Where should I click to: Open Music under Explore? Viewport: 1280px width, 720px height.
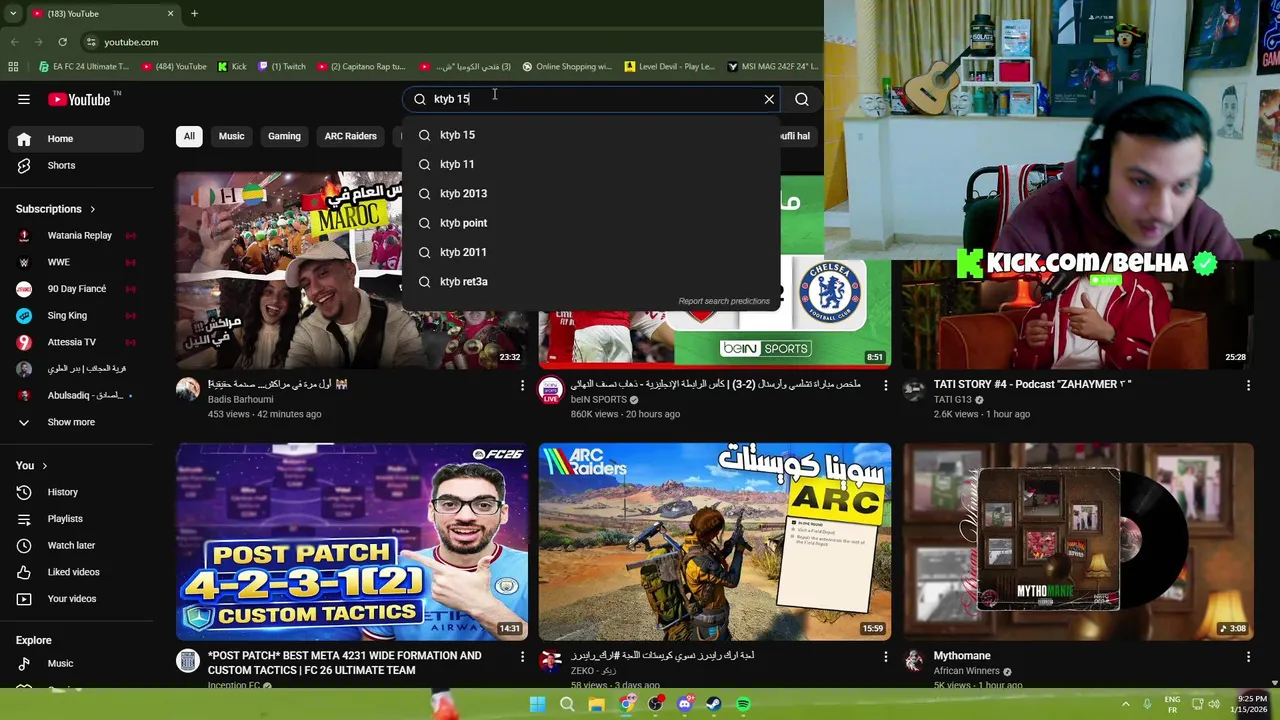click(x=76, y=663)
